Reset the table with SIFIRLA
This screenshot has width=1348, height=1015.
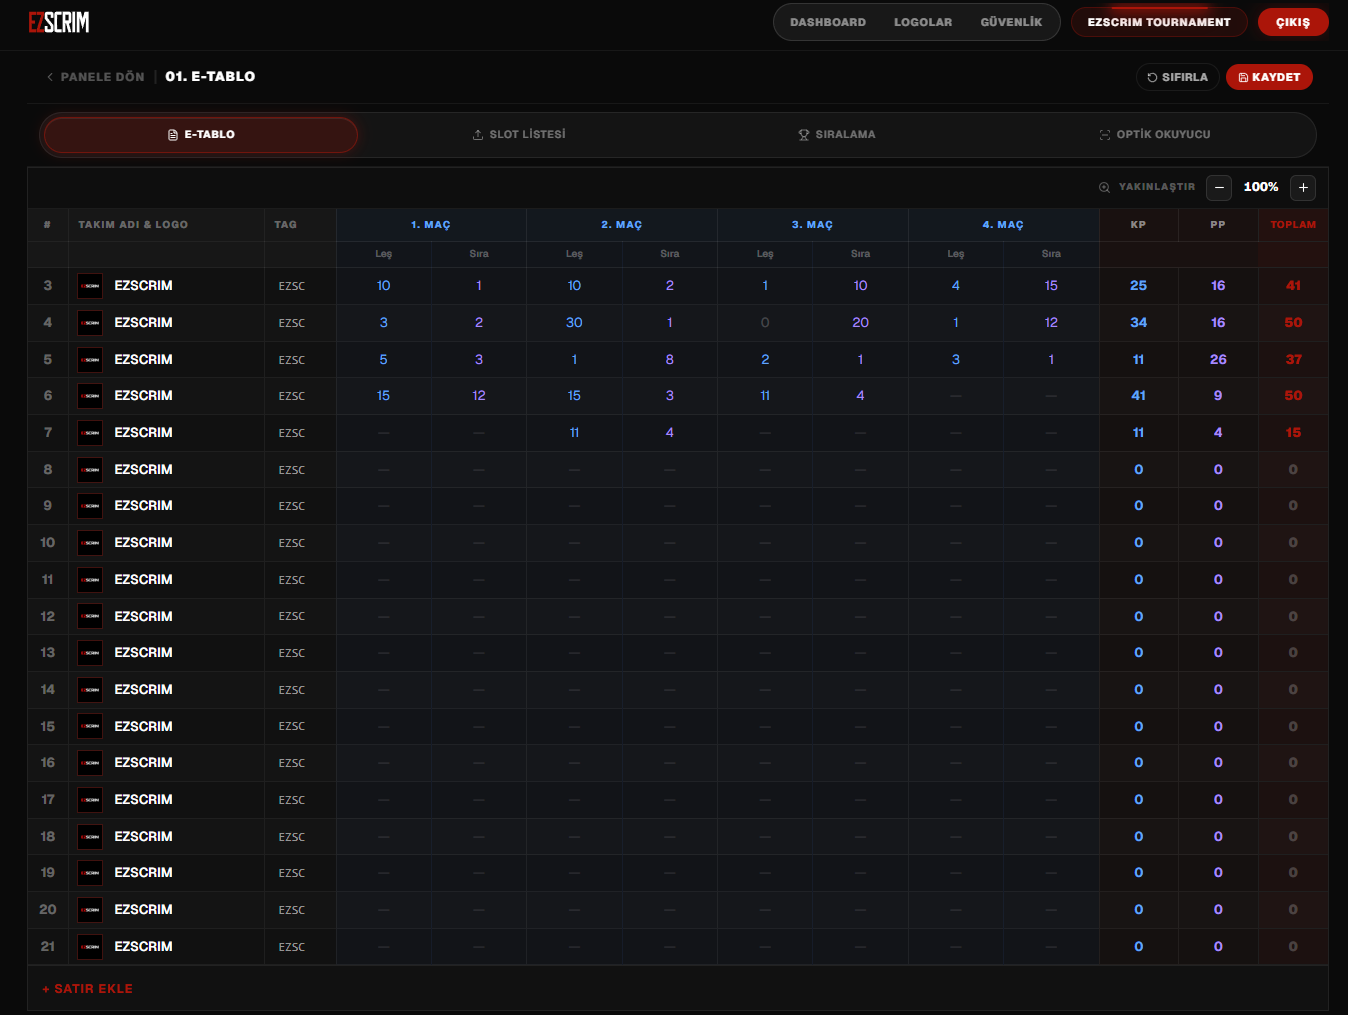pos(1178,77)
